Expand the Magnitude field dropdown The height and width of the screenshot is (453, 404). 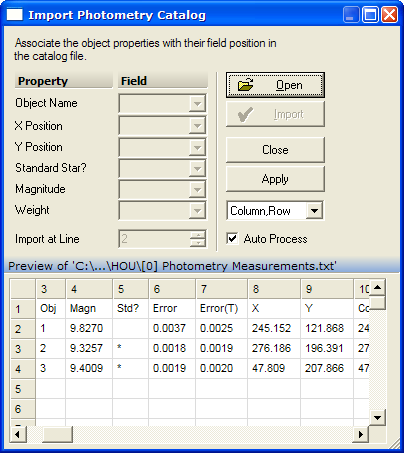(197, 190)
